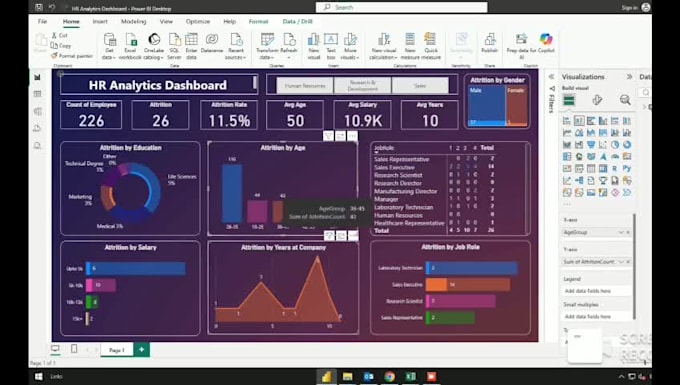Expand Sum of AttritionCount field chevron

(x=621, y=262)
